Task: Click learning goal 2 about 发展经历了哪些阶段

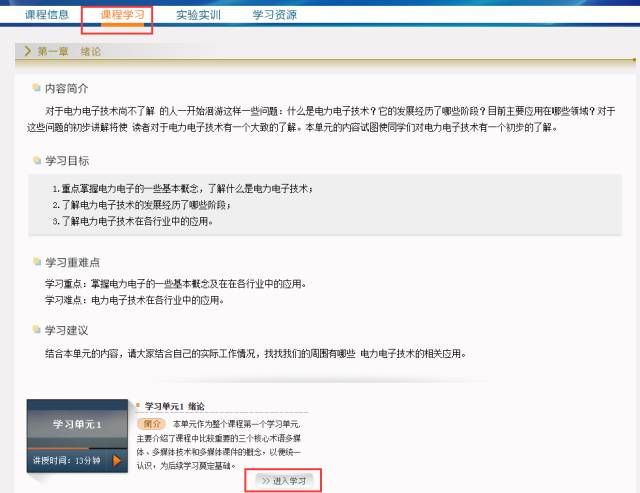Action: (142, 205)
